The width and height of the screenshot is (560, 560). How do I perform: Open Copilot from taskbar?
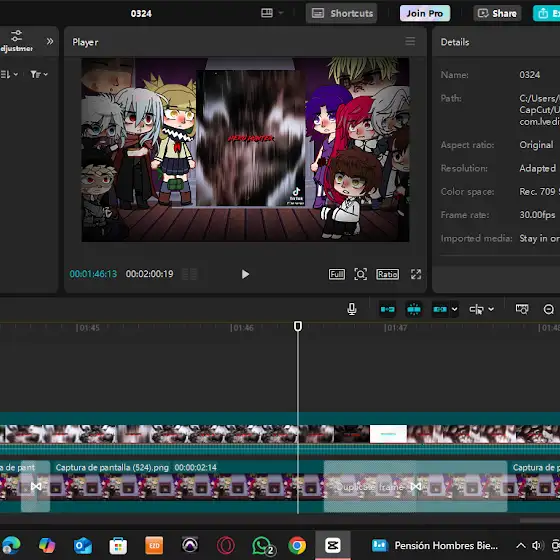tap(47, 545)
